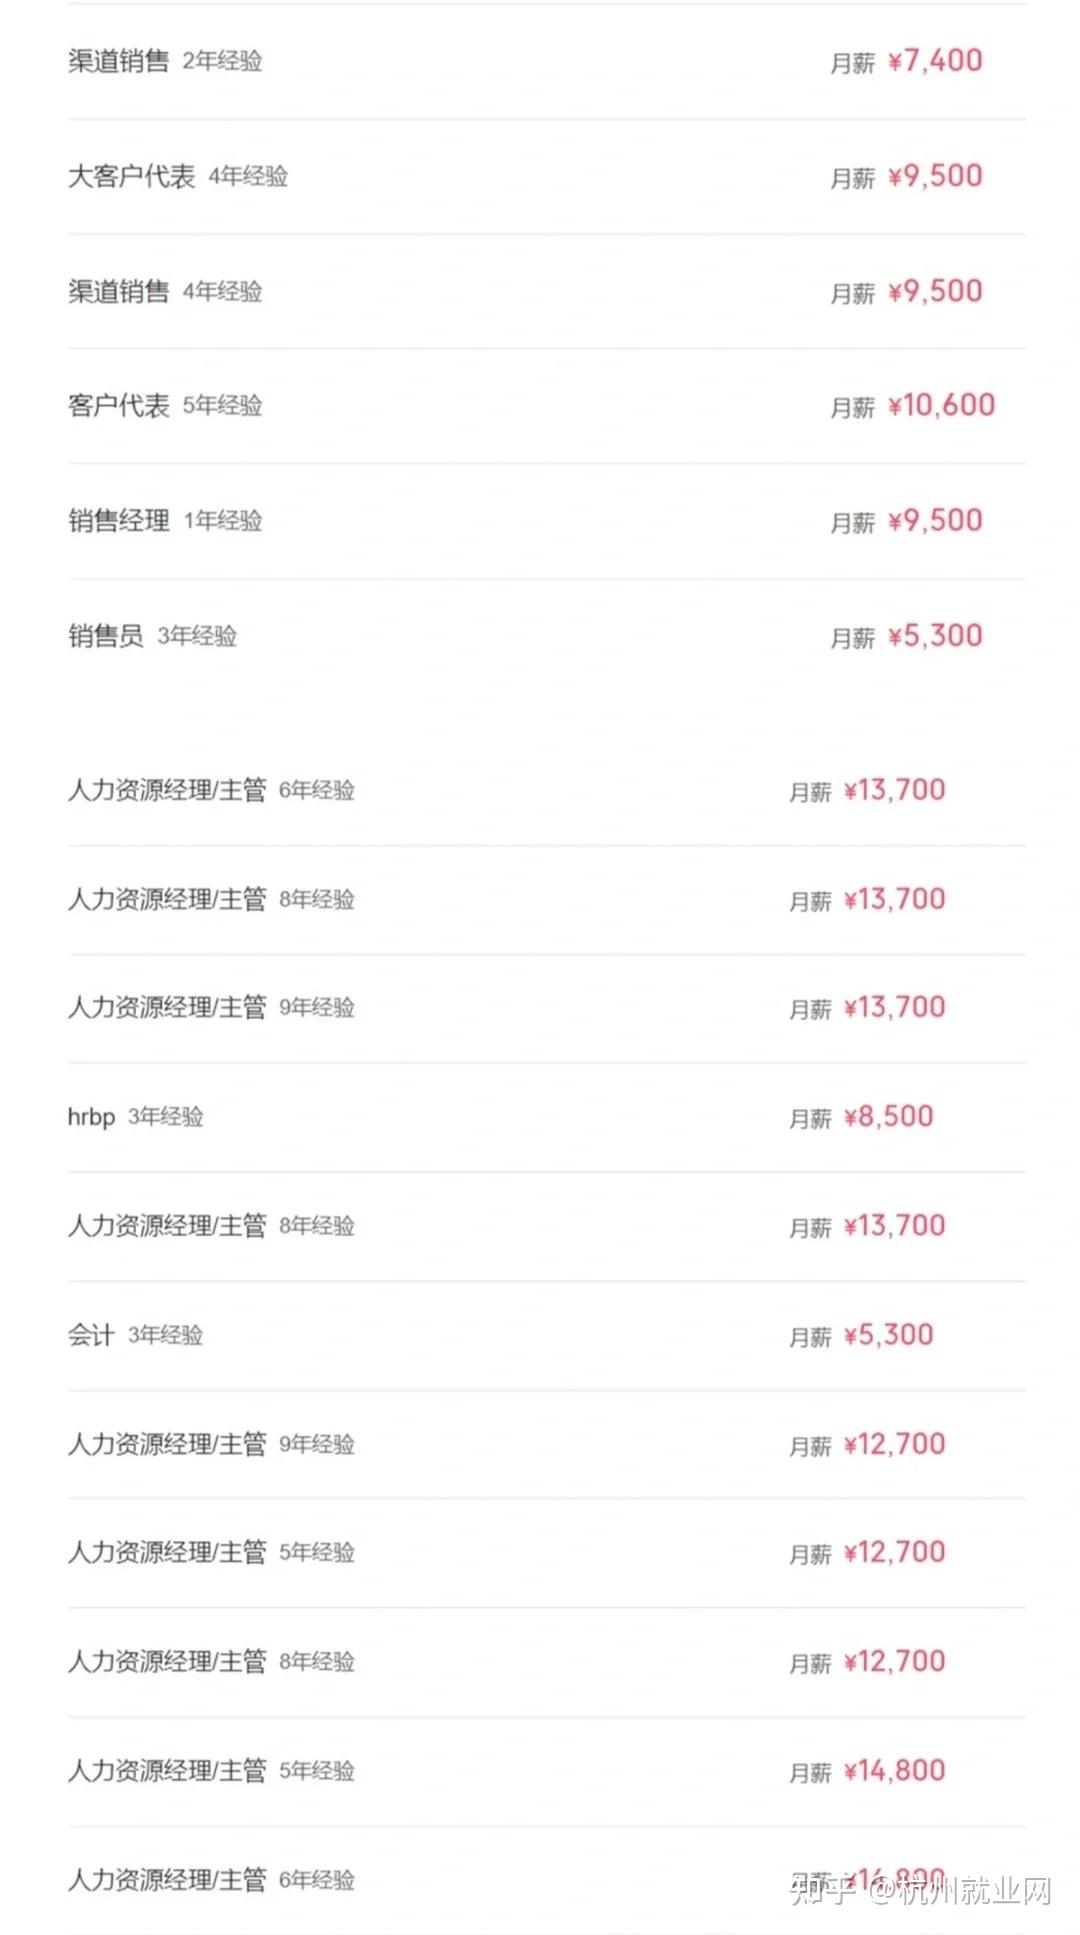Open 人力资源经理/主管 9年经验 ¥13,700 row

click(547, 1008)
